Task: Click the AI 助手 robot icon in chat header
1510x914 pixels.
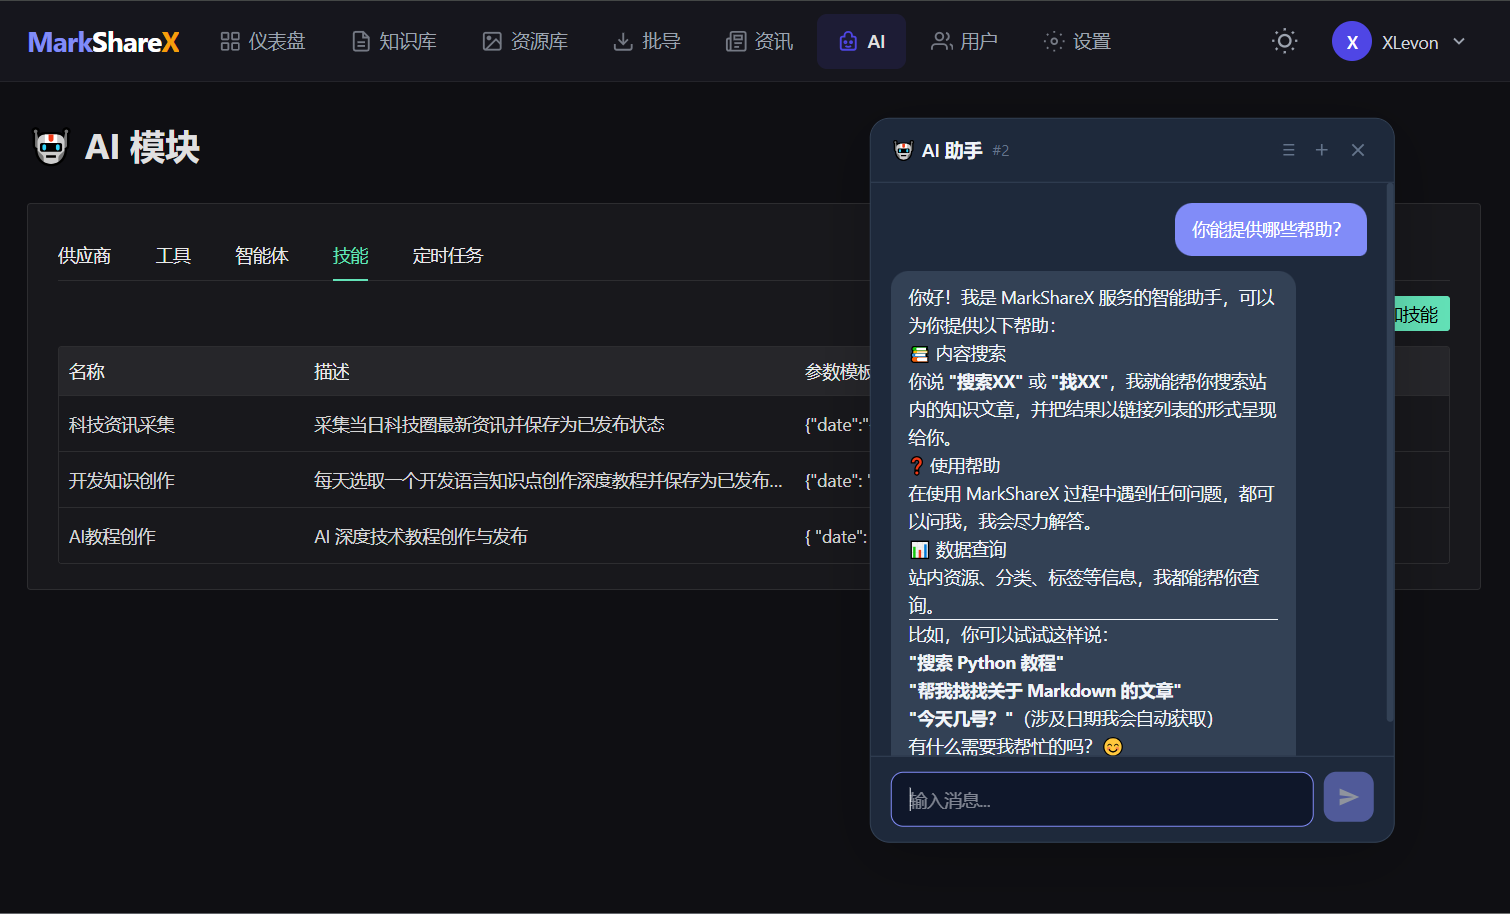Action: point(903,150)
